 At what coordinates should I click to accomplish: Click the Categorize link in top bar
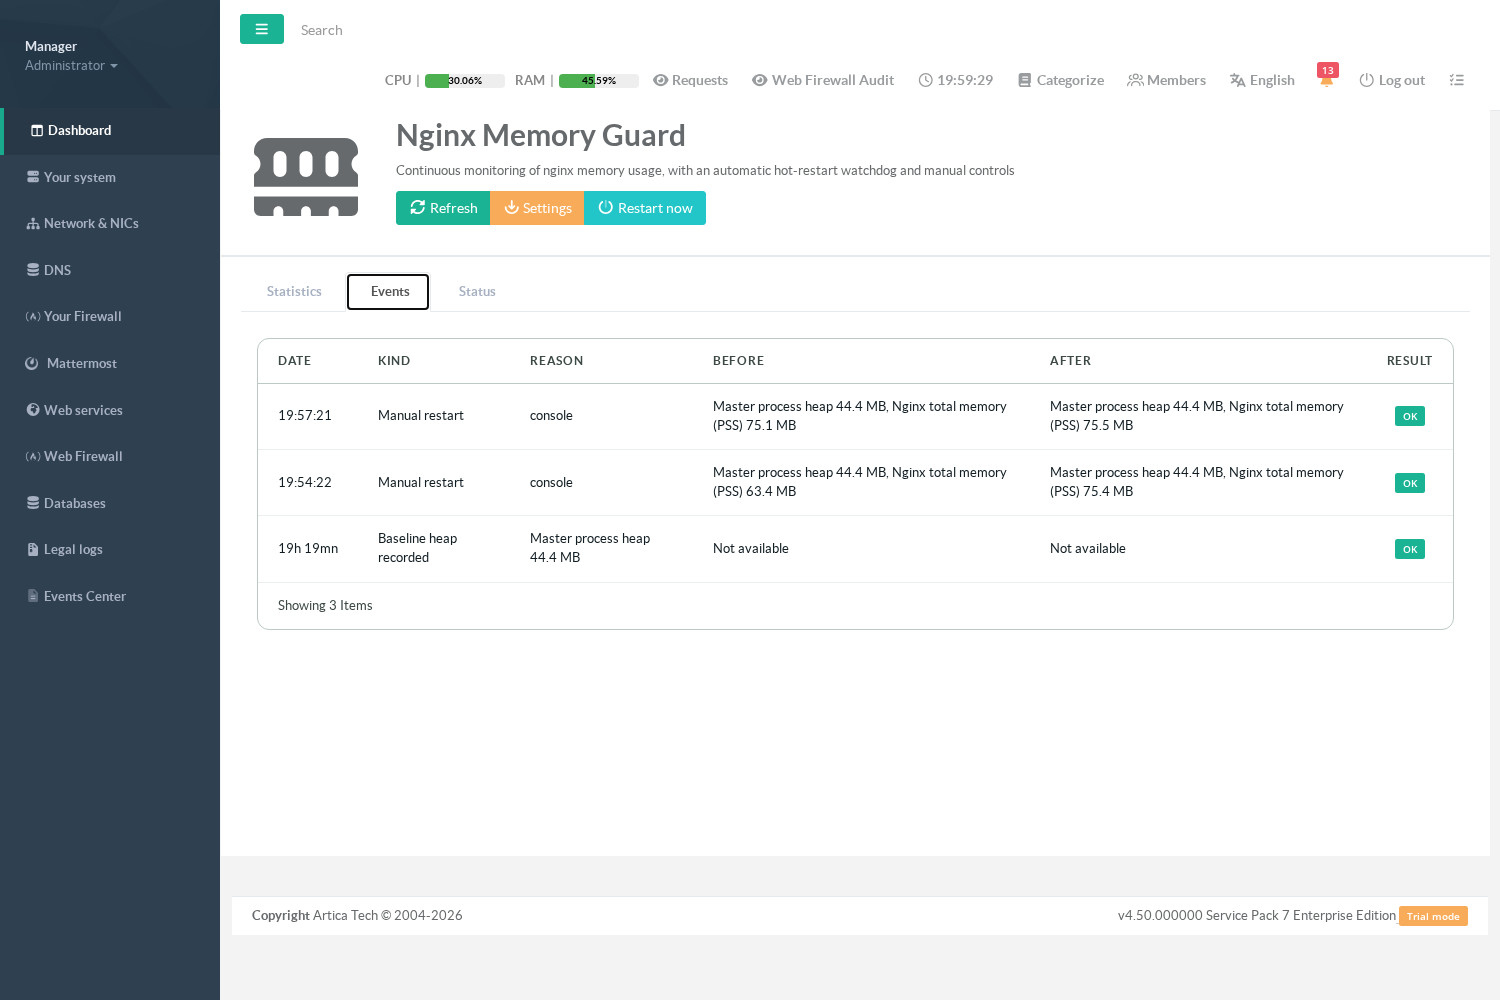(1061, 80)
